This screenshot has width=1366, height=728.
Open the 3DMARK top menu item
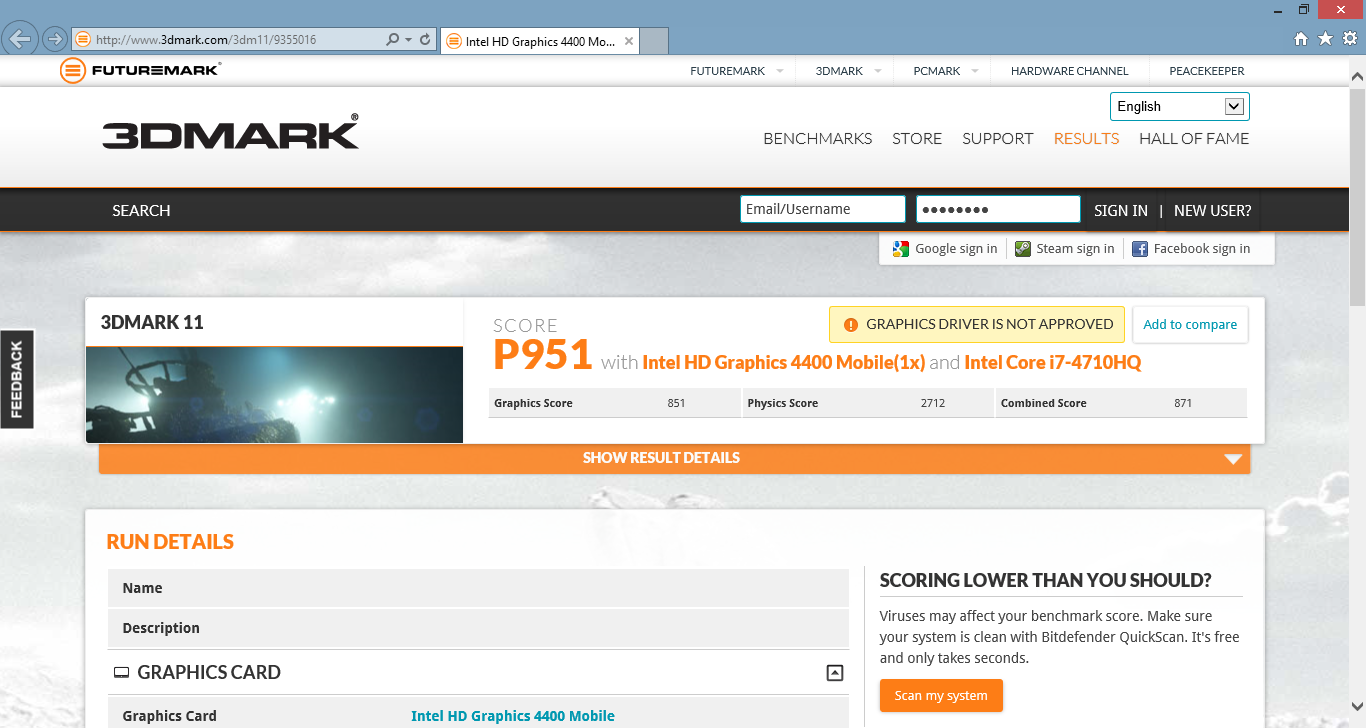839,71
